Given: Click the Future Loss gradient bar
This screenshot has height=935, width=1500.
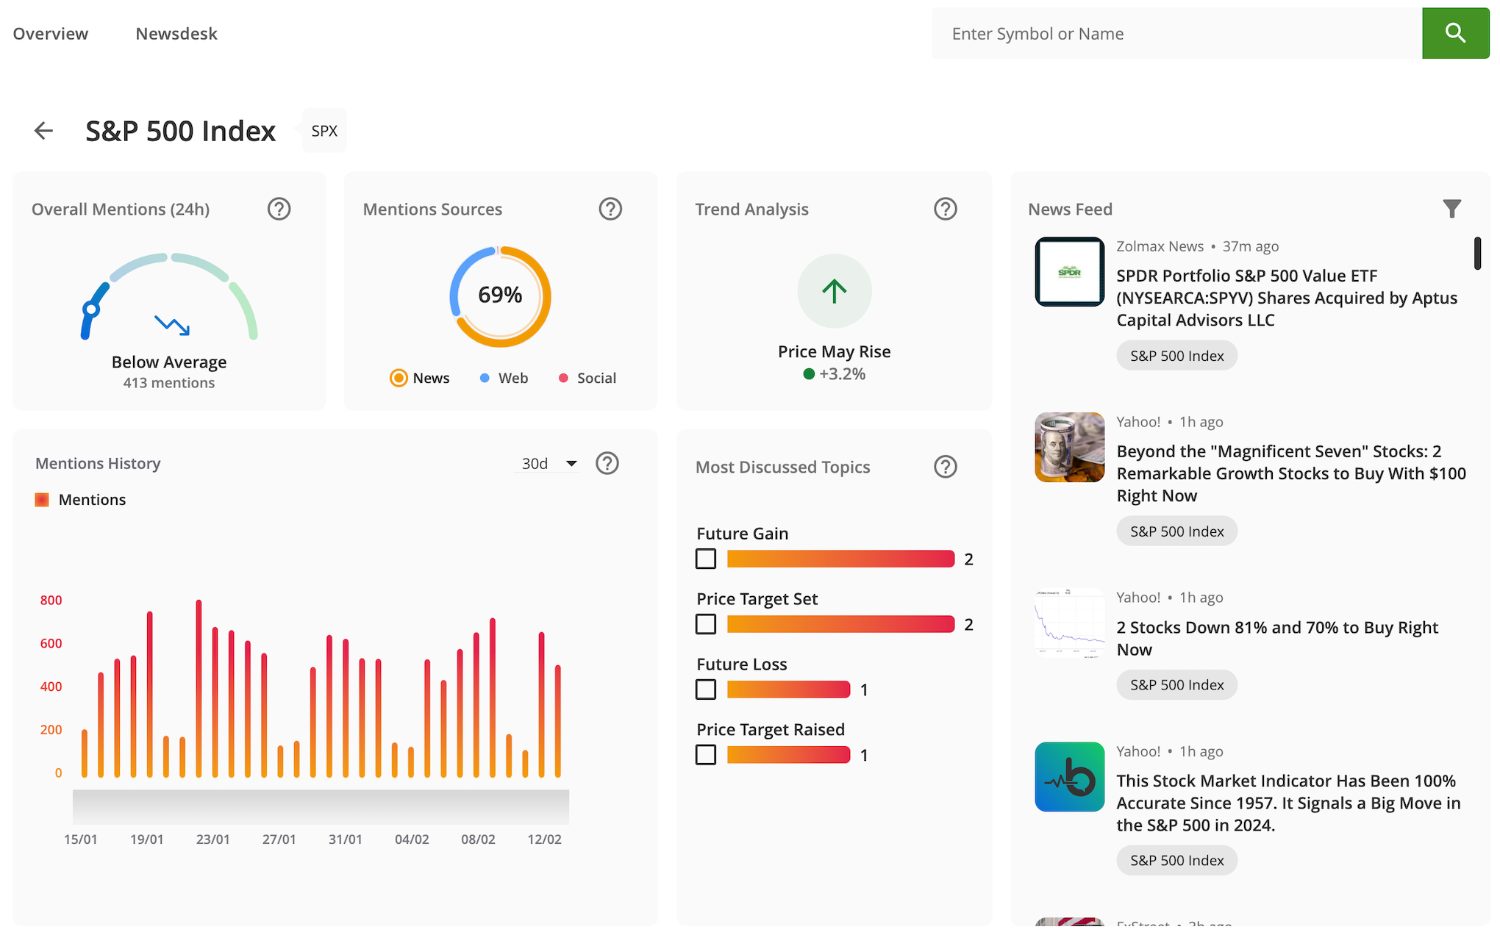Looking at the screenshot, I should 788,690.
